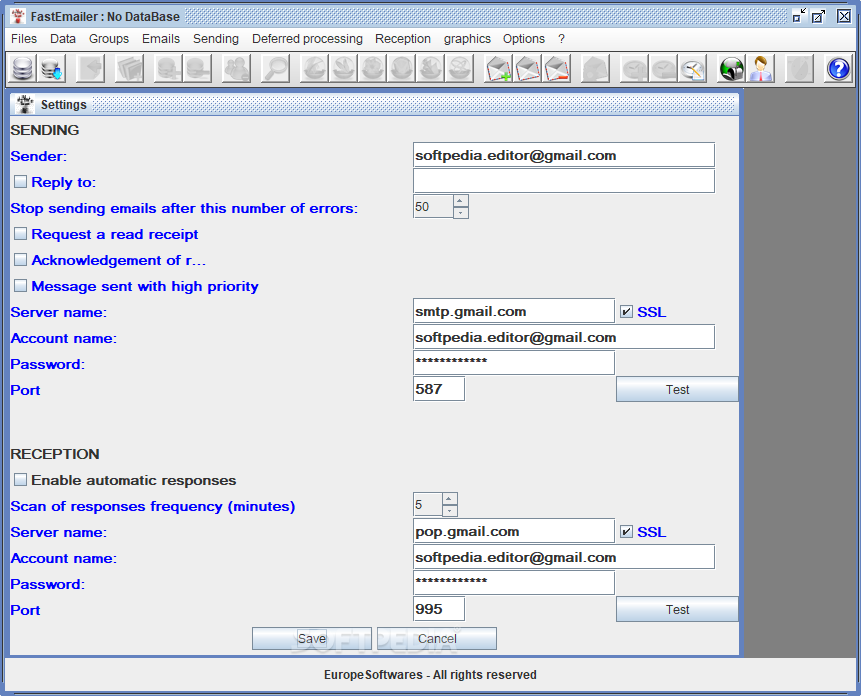Screen dimensions: 861x696
Task: Click the blue question mark help icon
Action: [x=838, y=69]
